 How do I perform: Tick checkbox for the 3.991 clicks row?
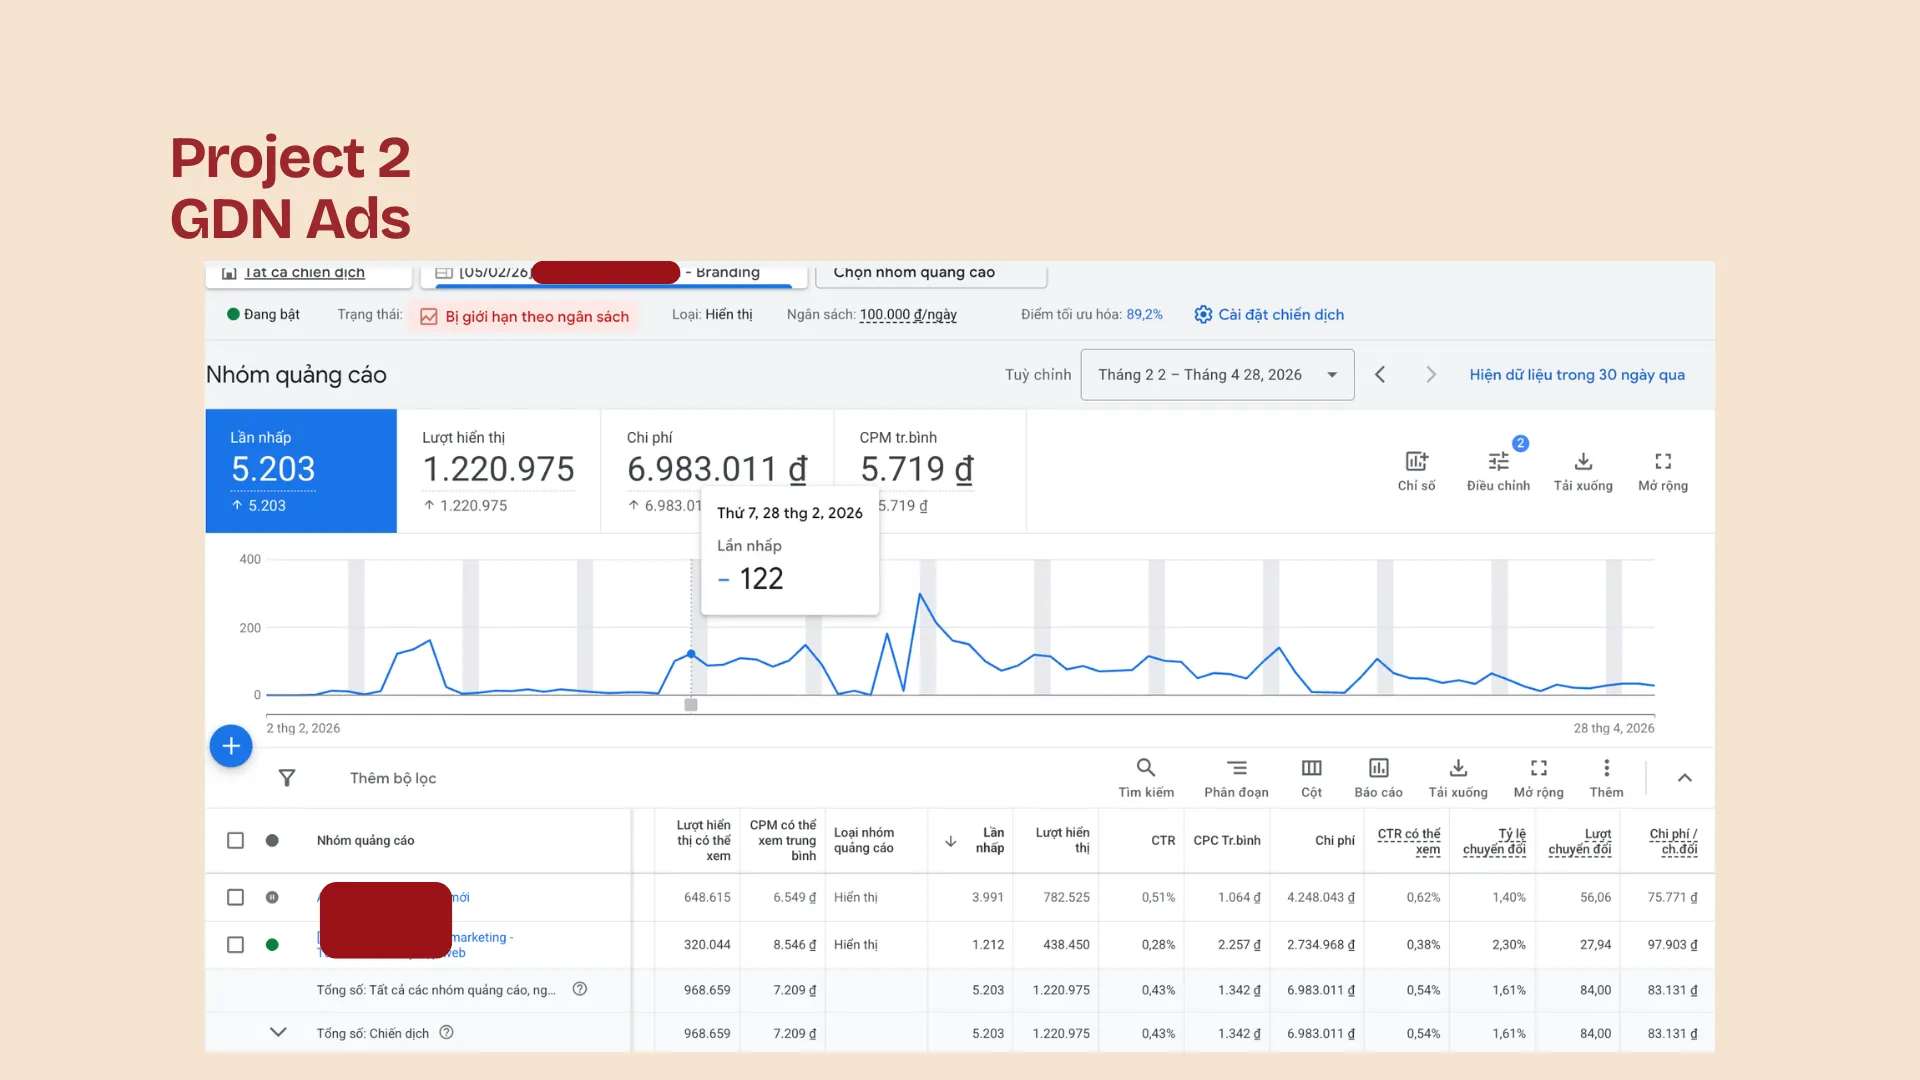[235, 897]
